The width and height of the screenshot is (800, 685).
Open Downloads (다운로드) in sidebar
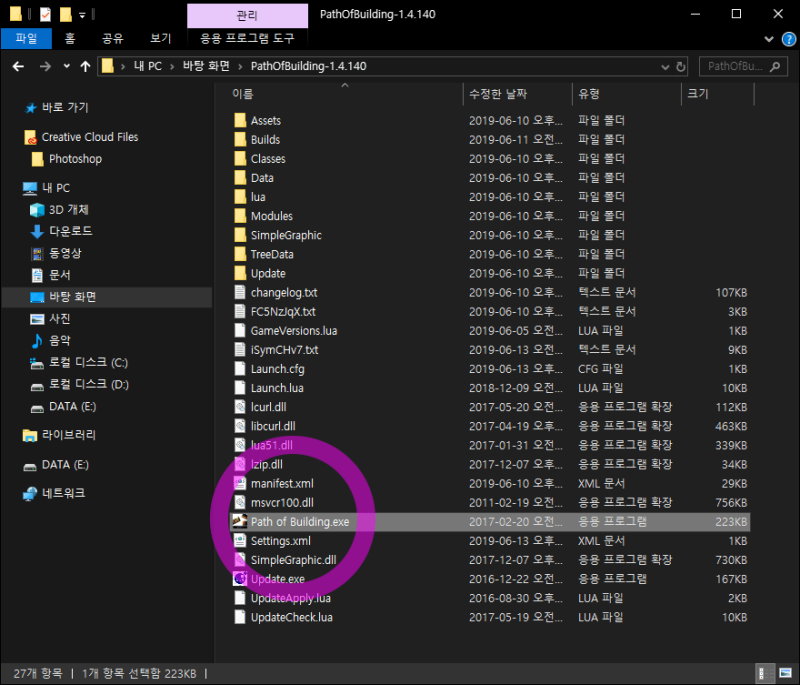point(70,231)
